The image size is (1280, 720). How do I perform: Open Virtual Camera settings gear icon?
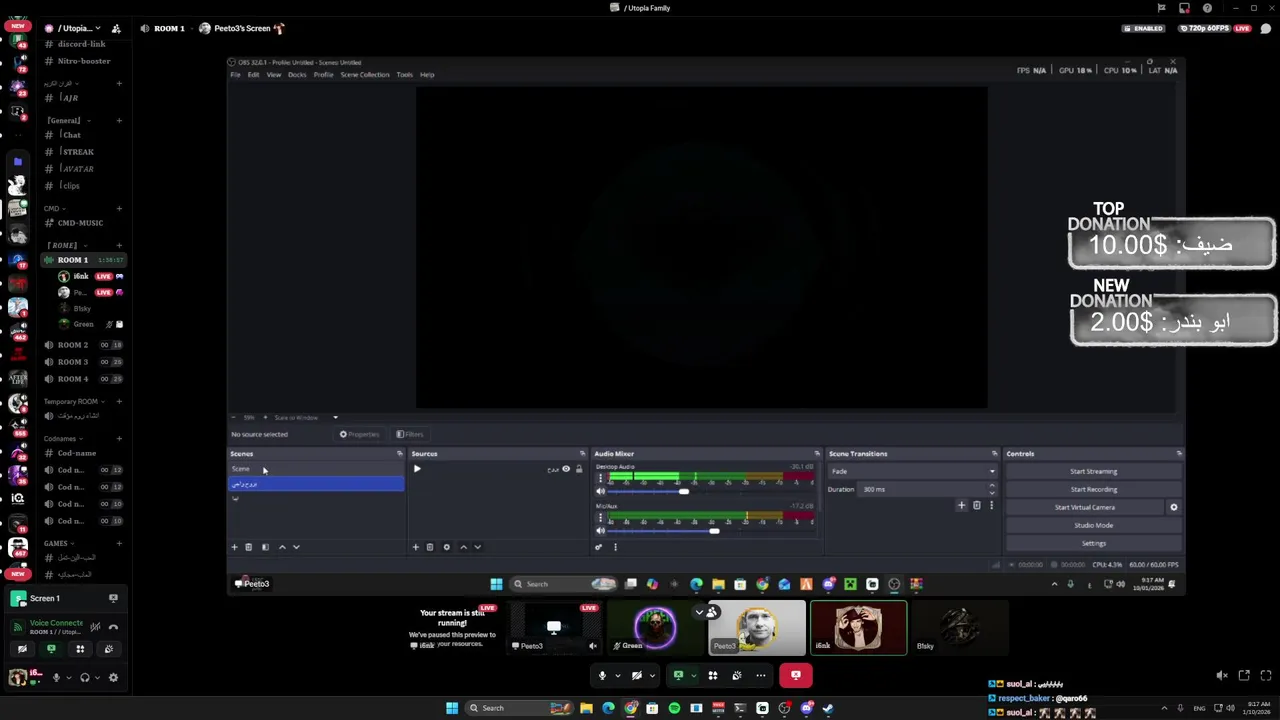tap(1174, 507)
